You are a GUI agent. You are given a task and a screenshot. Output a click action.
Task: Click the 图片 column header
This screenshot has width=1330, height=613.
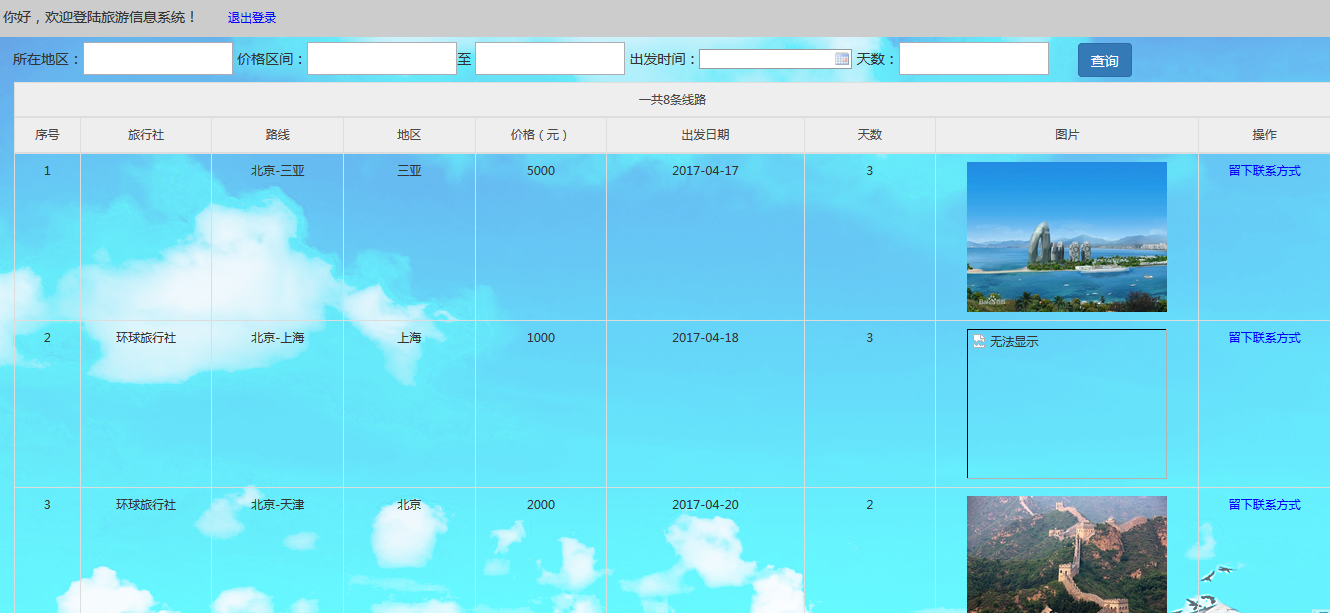(1067, 135)
